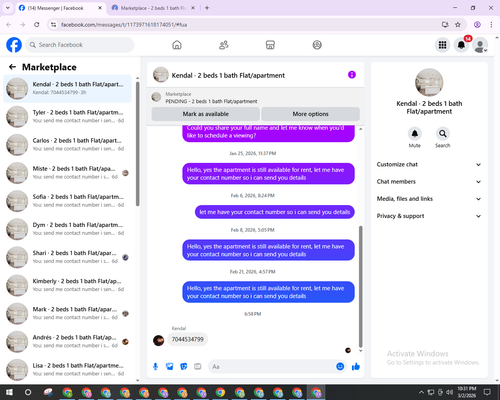Click the More options button
This screenshot has height=400, width=500.
pos(311,114)
